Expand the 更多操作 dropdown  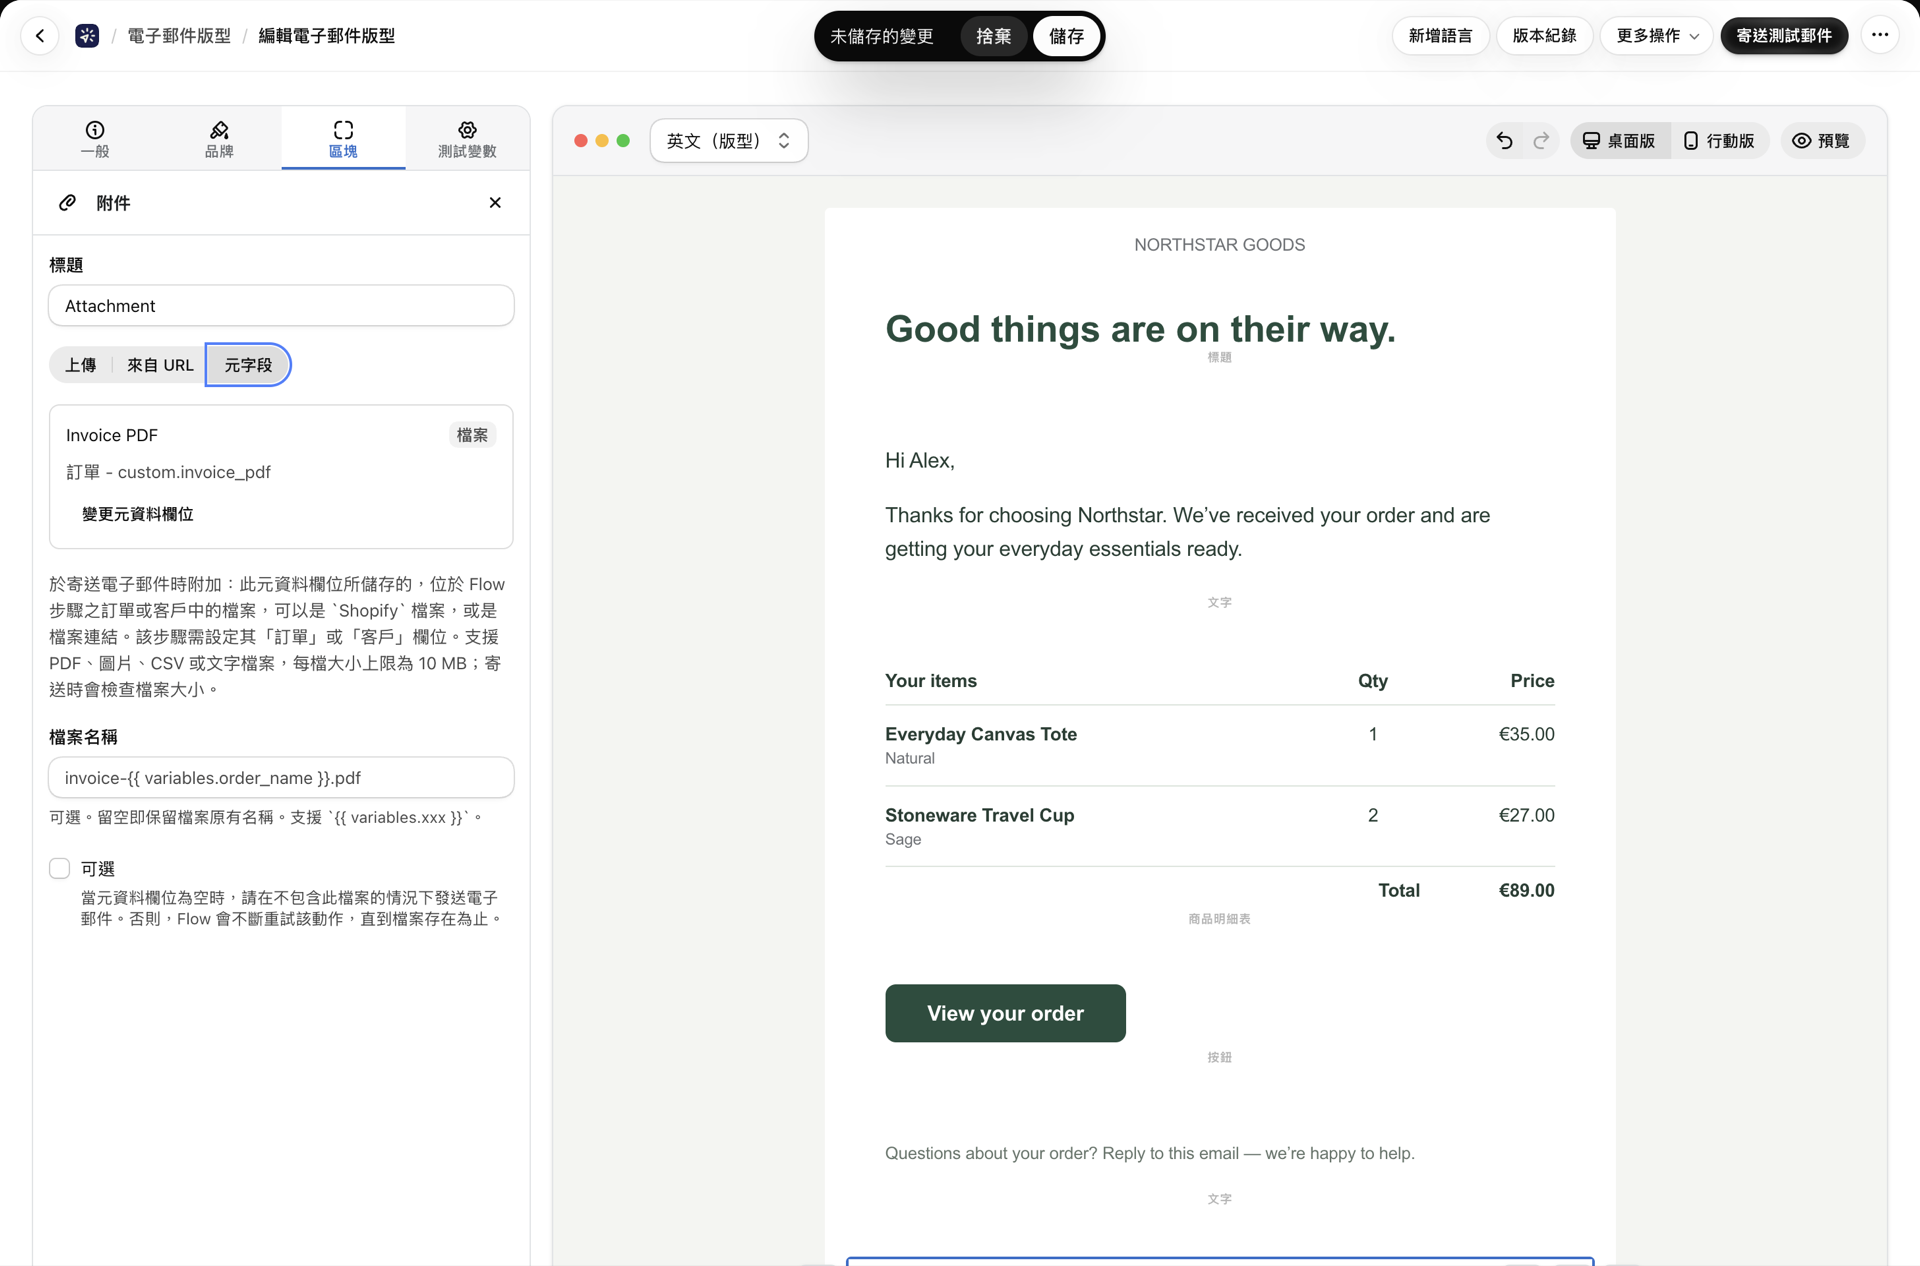click(x=1657, y=36)
